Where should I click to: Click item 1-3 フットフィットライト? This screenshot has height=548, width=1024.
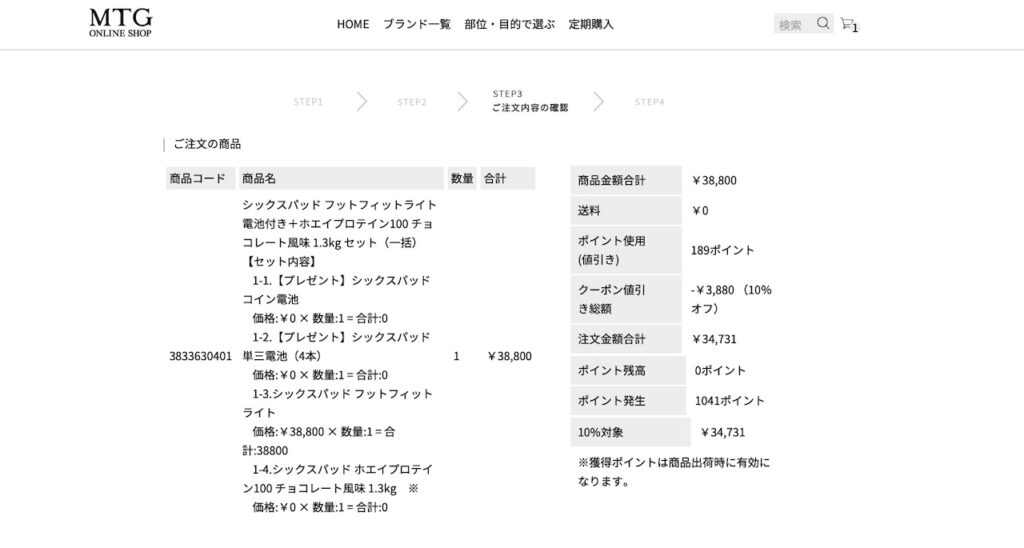[337, 404]
